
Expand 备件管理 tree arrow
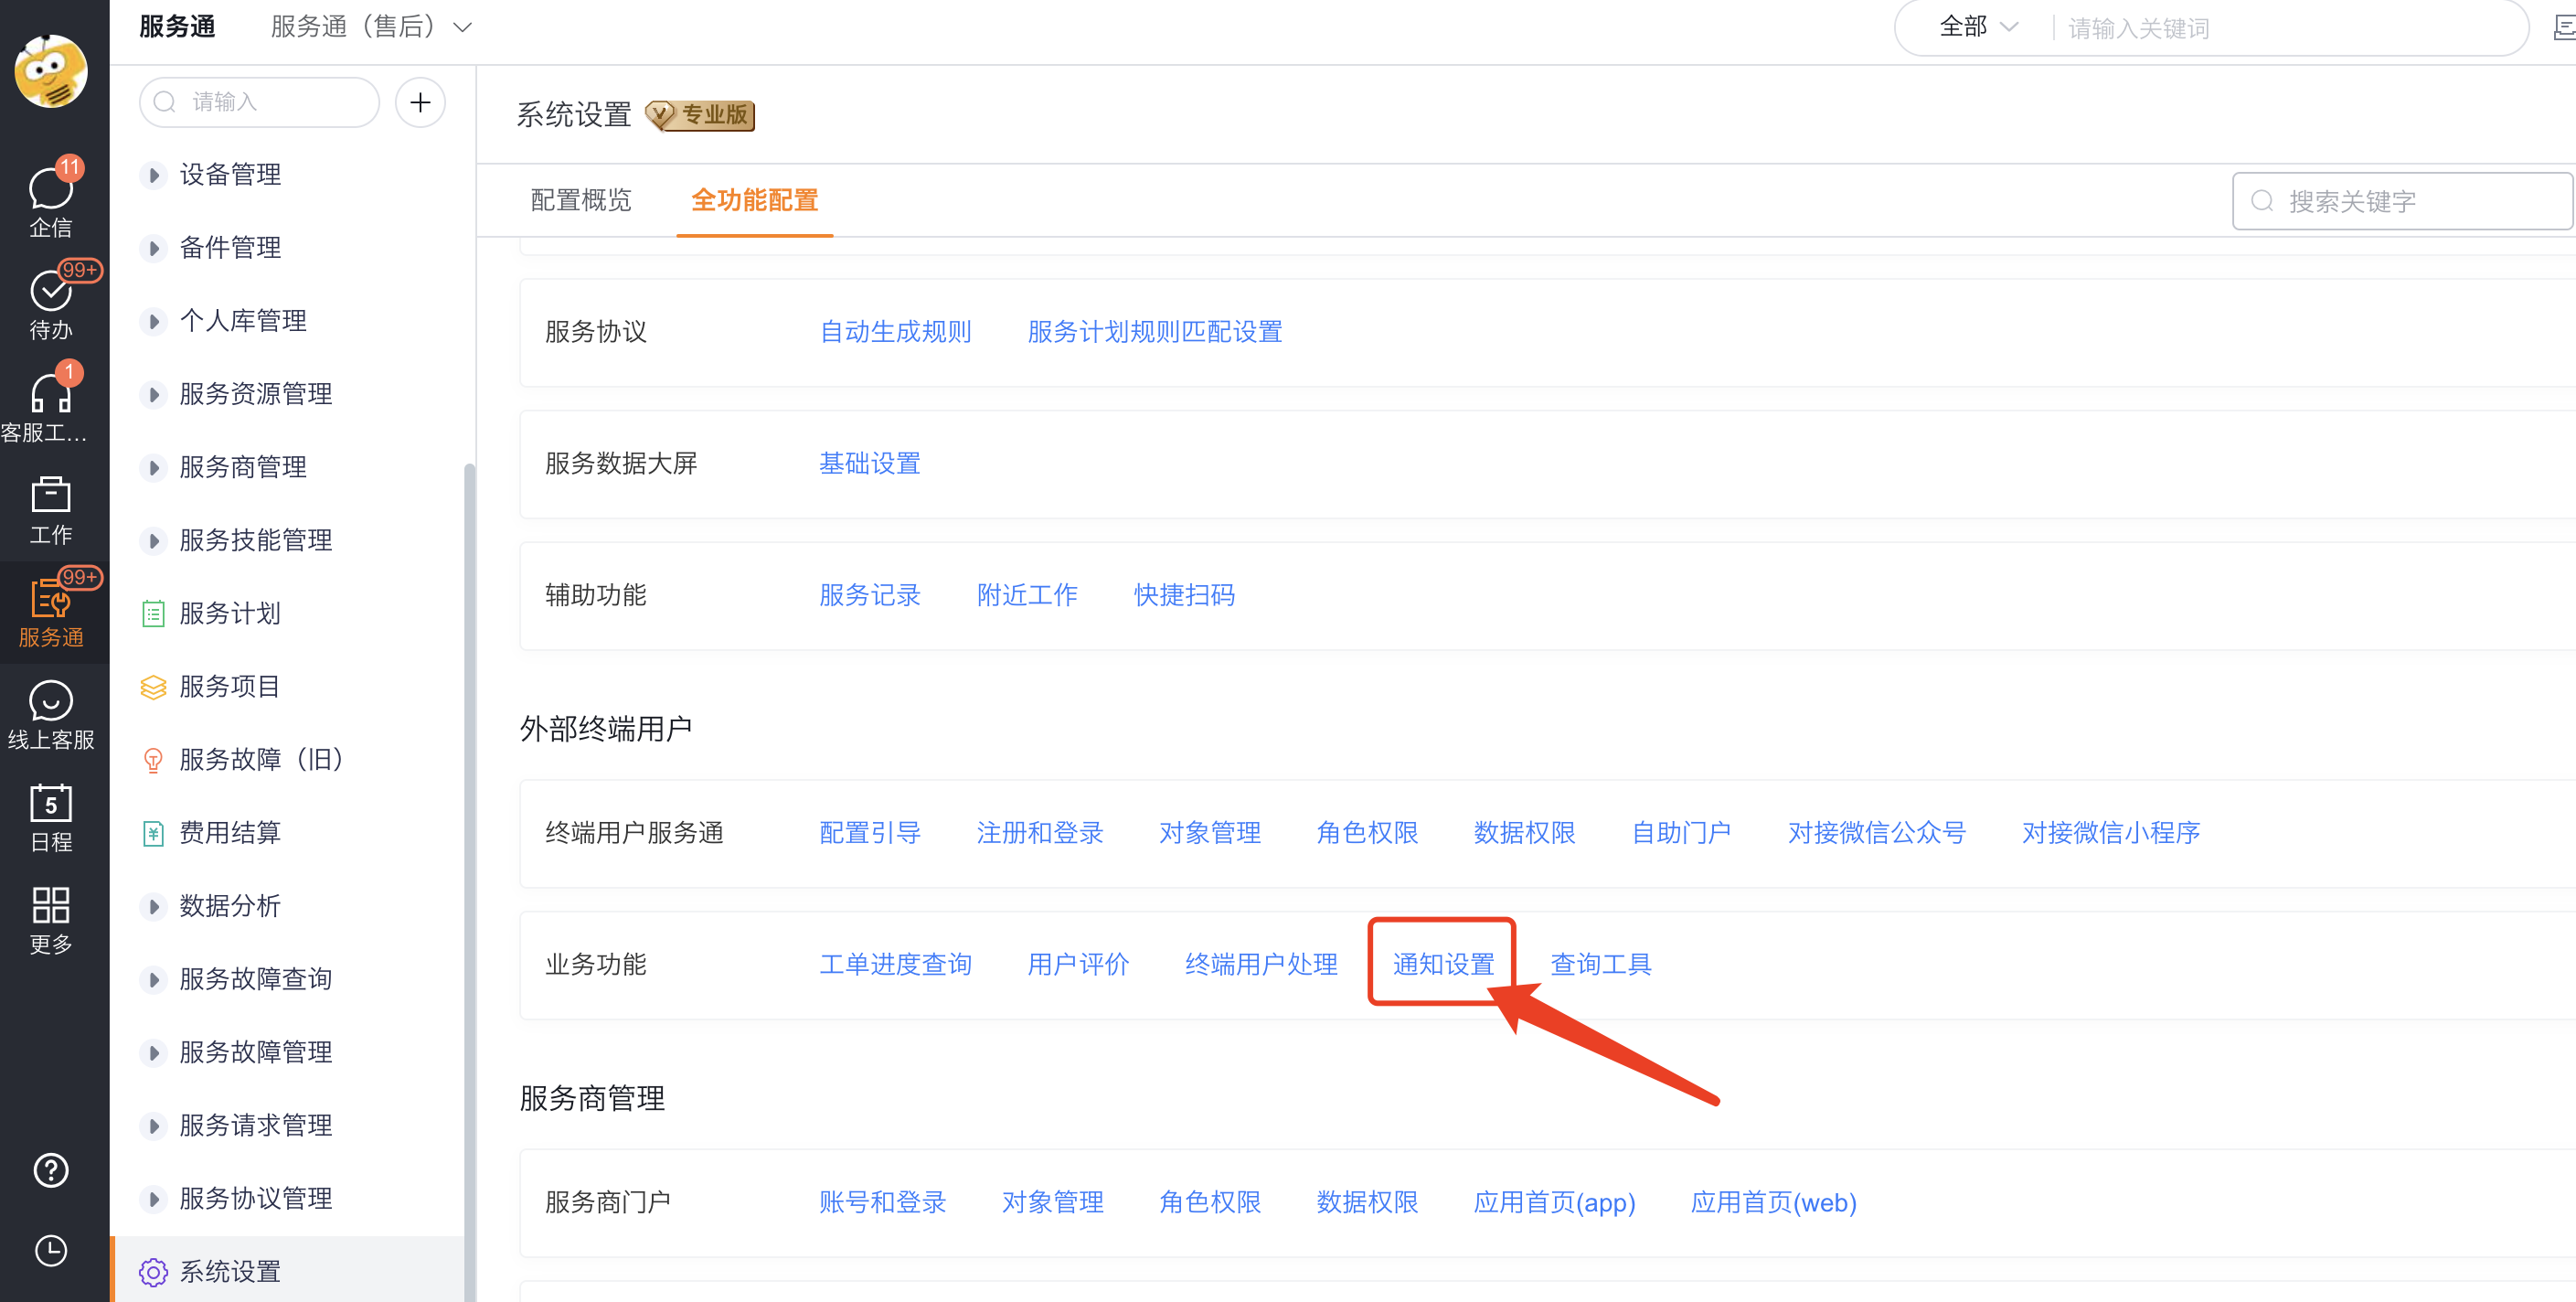point(153,248)
